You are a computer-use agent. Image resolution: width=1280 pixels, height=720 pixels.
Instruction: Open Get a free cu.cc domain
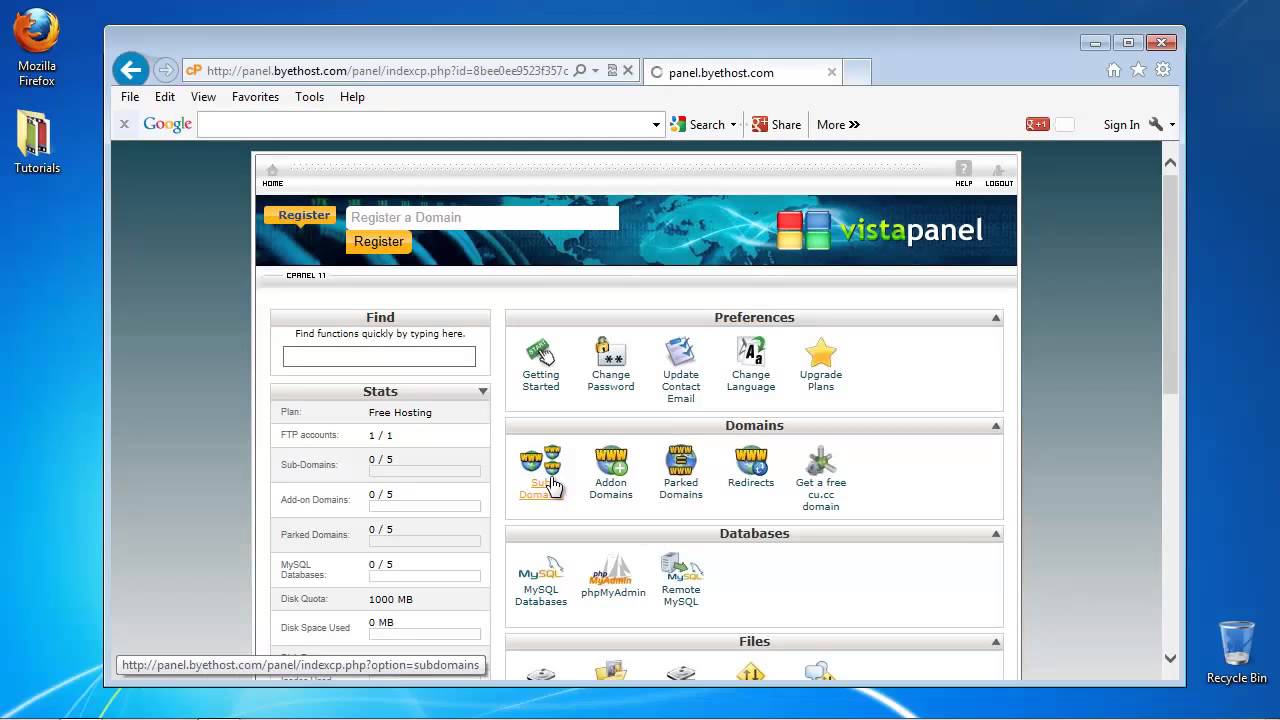[x=820, y=460]
